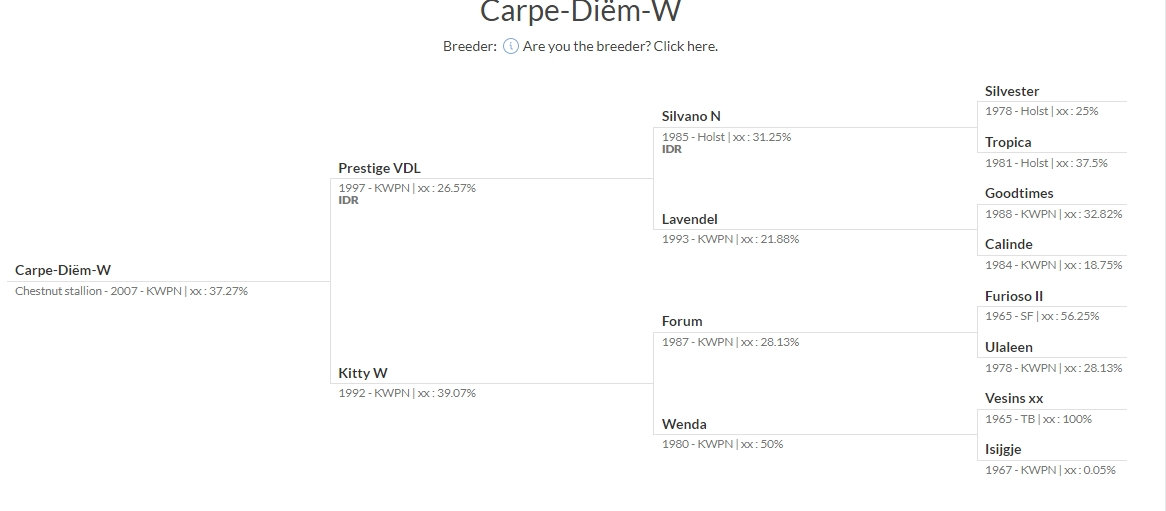The width and height of the screenshot is (1166, 511).
Task: Open Isijgje horse entry
Action: (x=1003, y=449)
